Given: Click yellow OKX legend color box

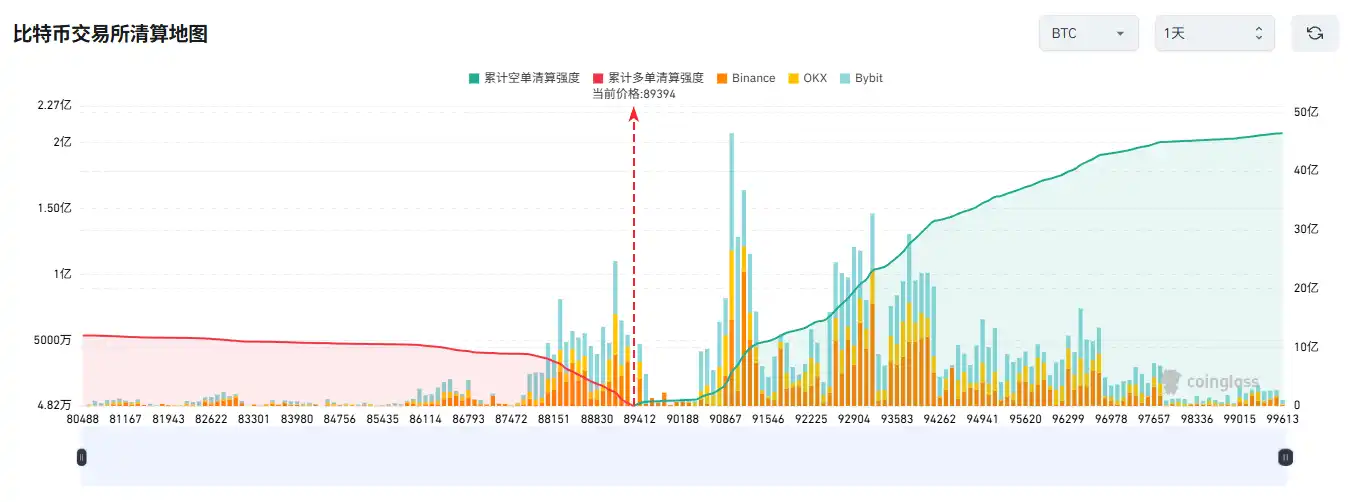Looking at the screenshot, I should click(794, 78).
